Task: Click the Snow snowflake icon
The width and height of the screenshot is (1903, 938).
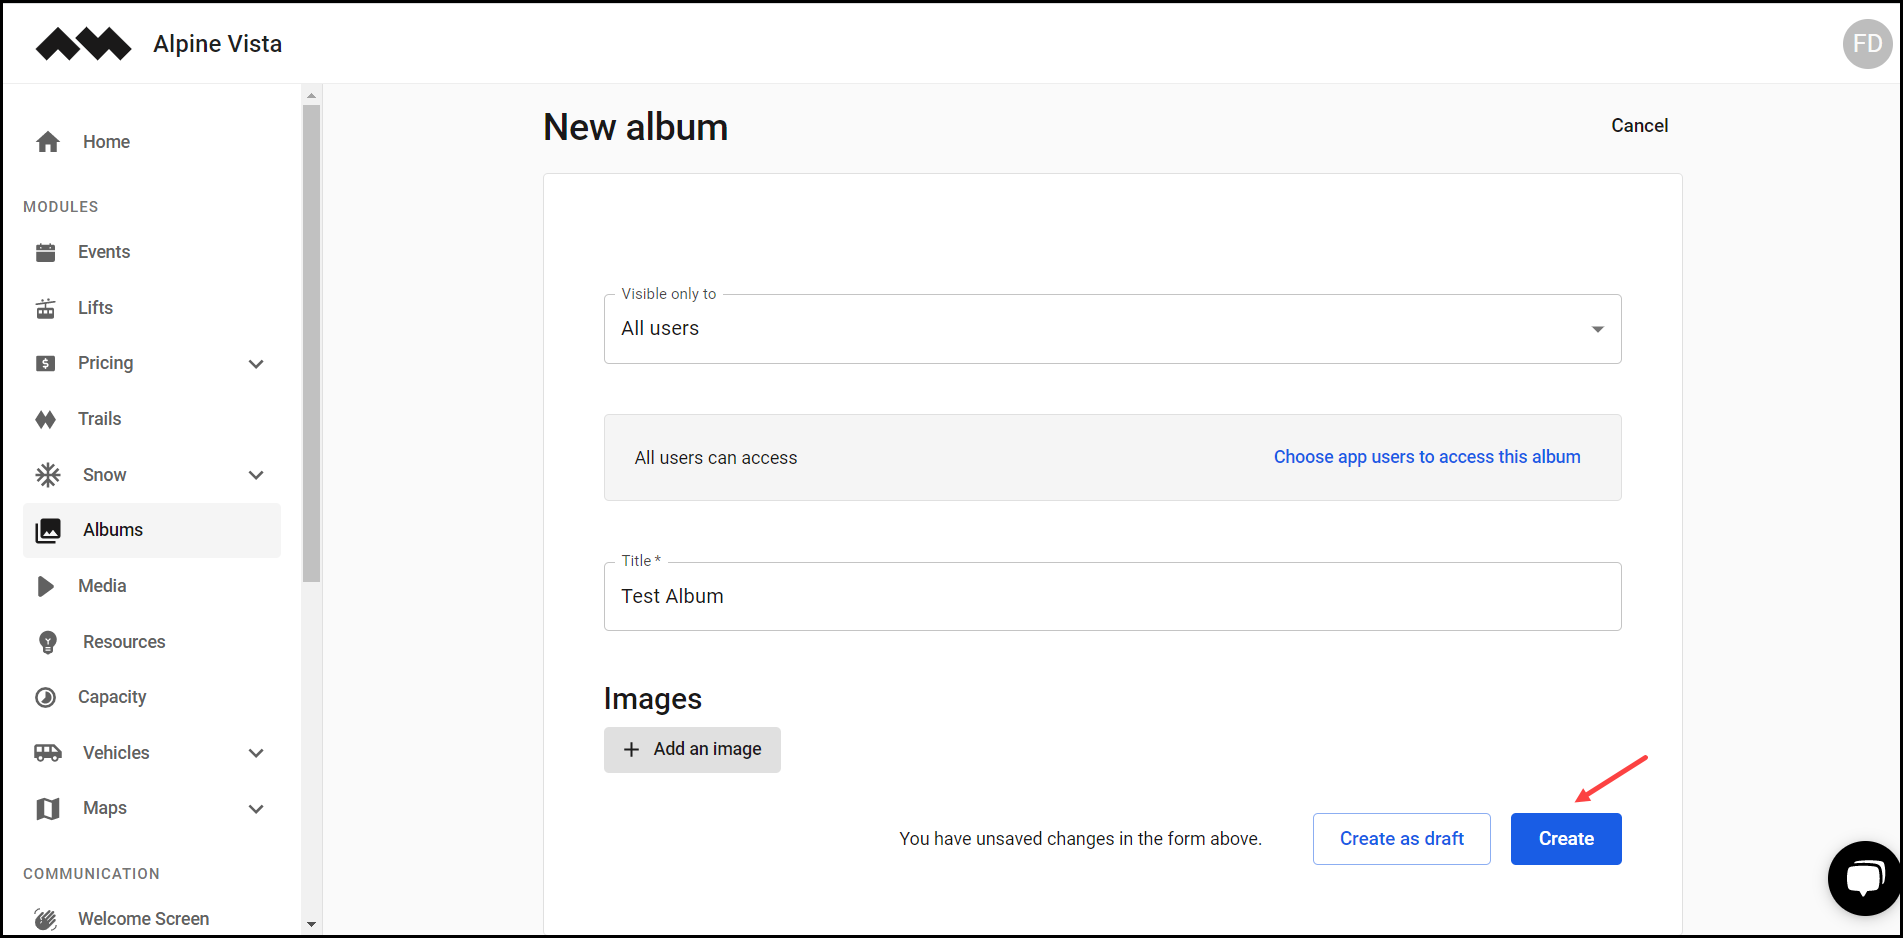Action: 46,474
